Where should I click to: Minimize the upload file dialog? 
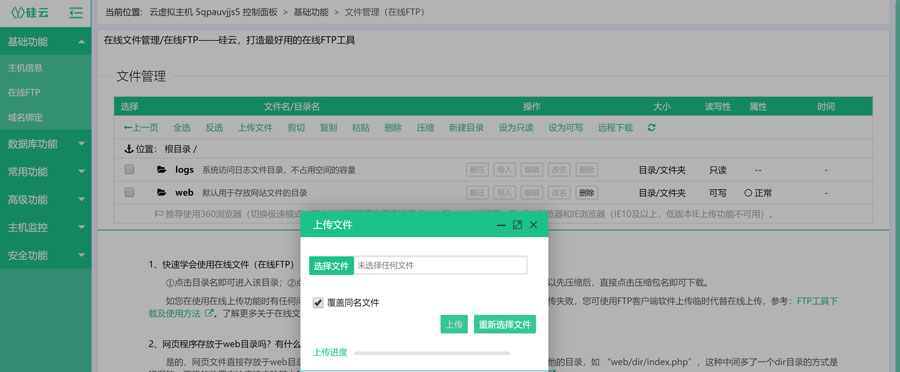[501, 226]
